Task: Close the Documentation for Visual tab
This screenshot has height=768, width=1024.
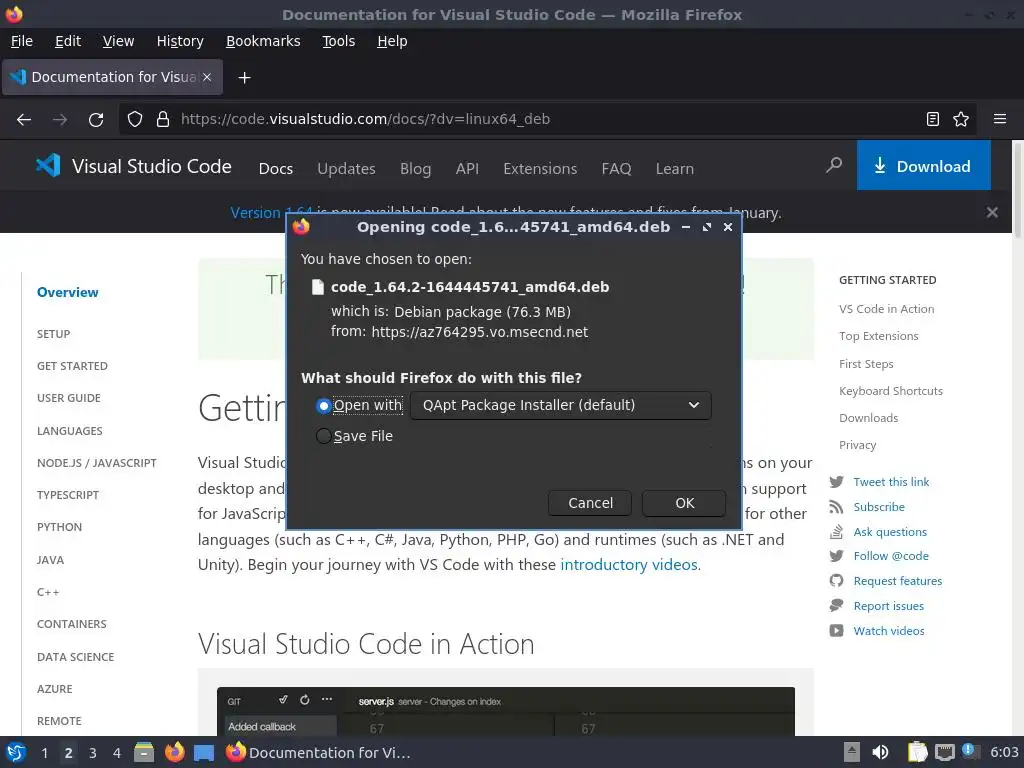Action: tap(207, 77)
